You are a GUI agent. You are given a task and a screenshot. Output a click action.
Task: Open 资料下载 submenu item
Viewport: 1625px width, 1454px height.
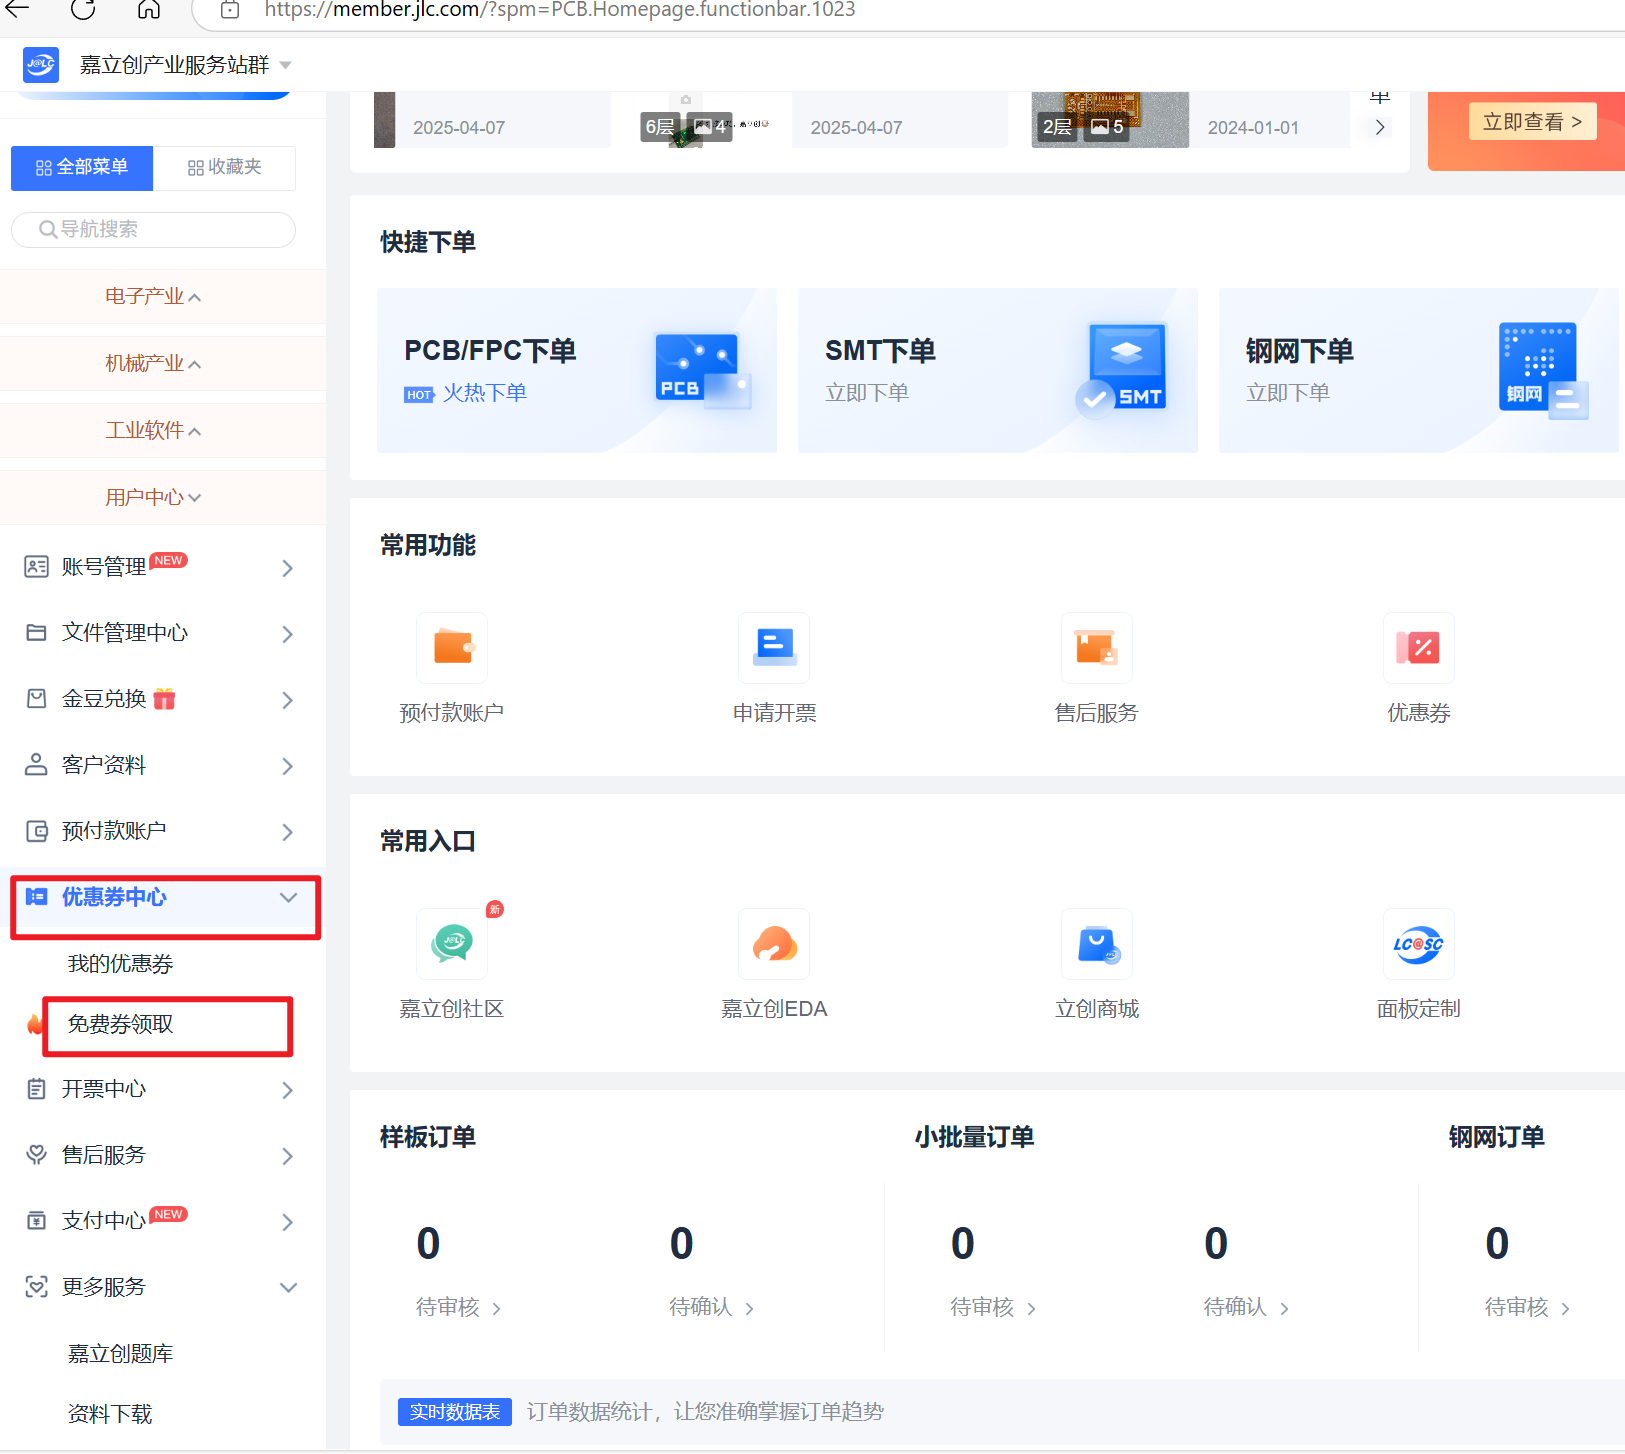click(110, 1414)
